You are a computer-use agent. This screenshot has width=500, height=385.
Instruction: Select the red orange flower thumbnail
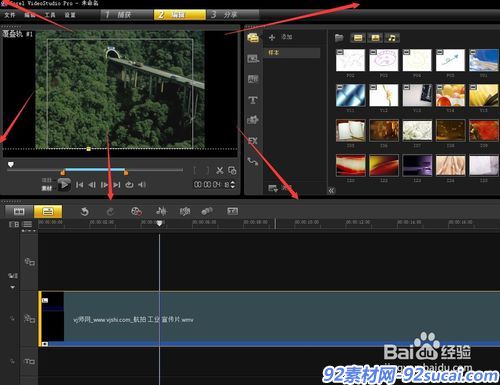[484, 130]
